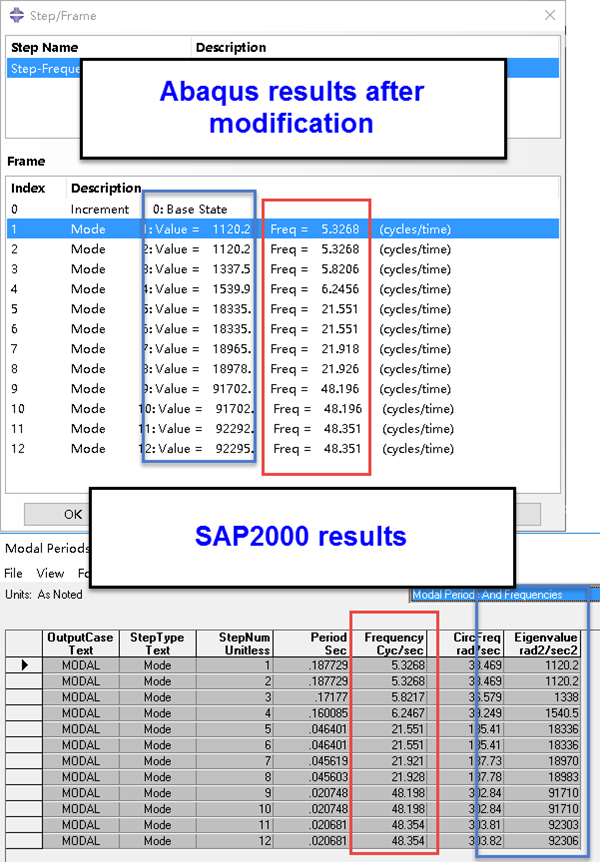
Task: Select frame 11 with Value 92292
Action: 283,429
